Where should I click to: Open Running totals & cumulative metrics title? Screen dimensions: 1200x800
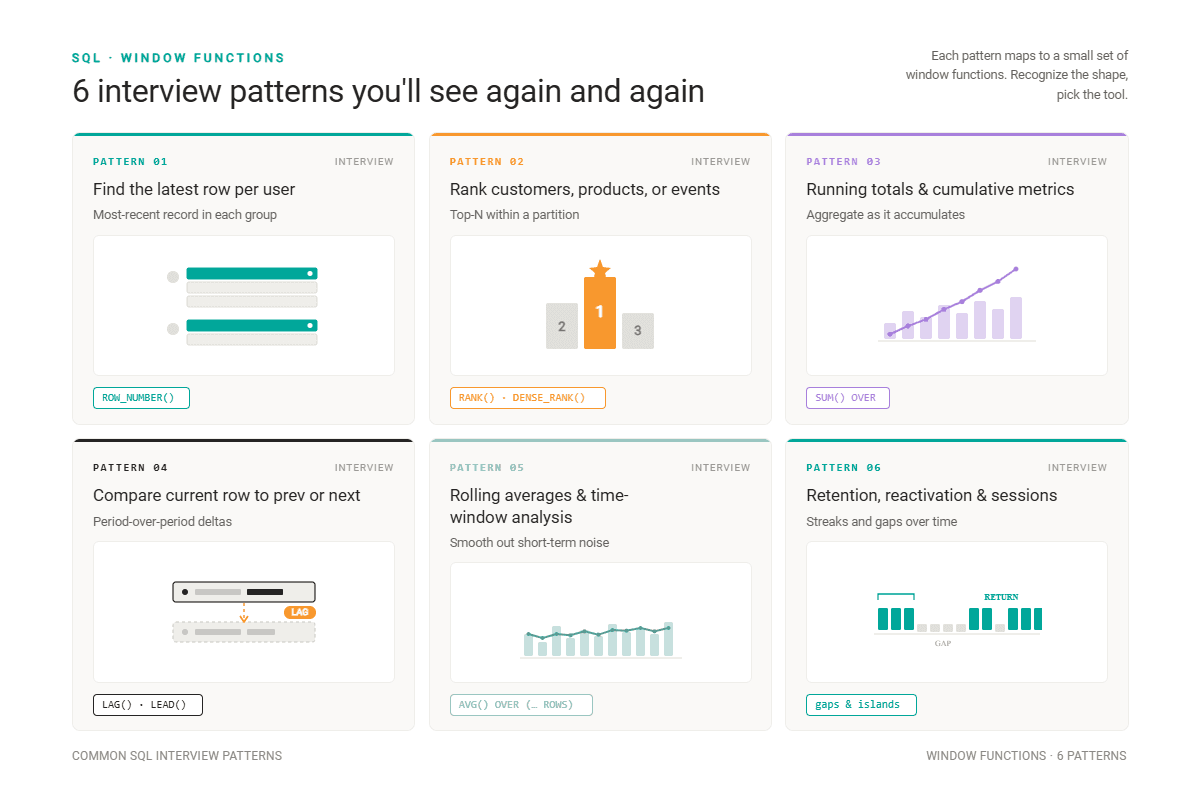(940, 189)
